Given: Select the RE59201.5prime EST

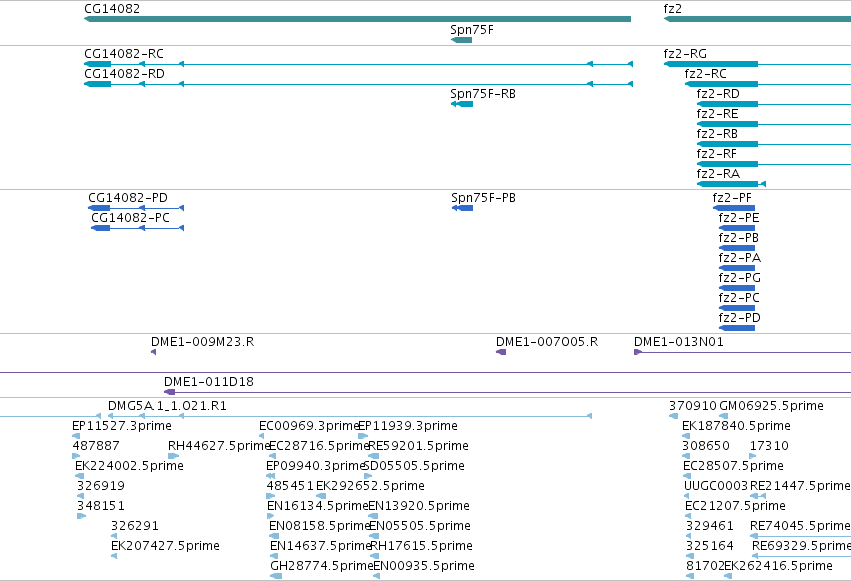Looking at the screenshot, I should [x=373, y=456].
